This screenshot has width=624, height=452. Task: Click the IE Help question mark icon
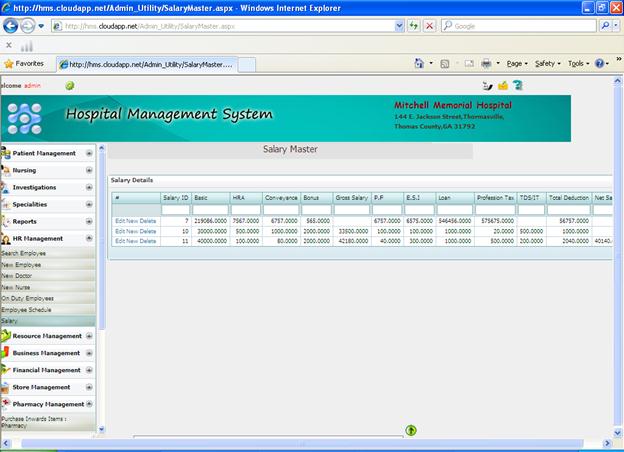600,63
